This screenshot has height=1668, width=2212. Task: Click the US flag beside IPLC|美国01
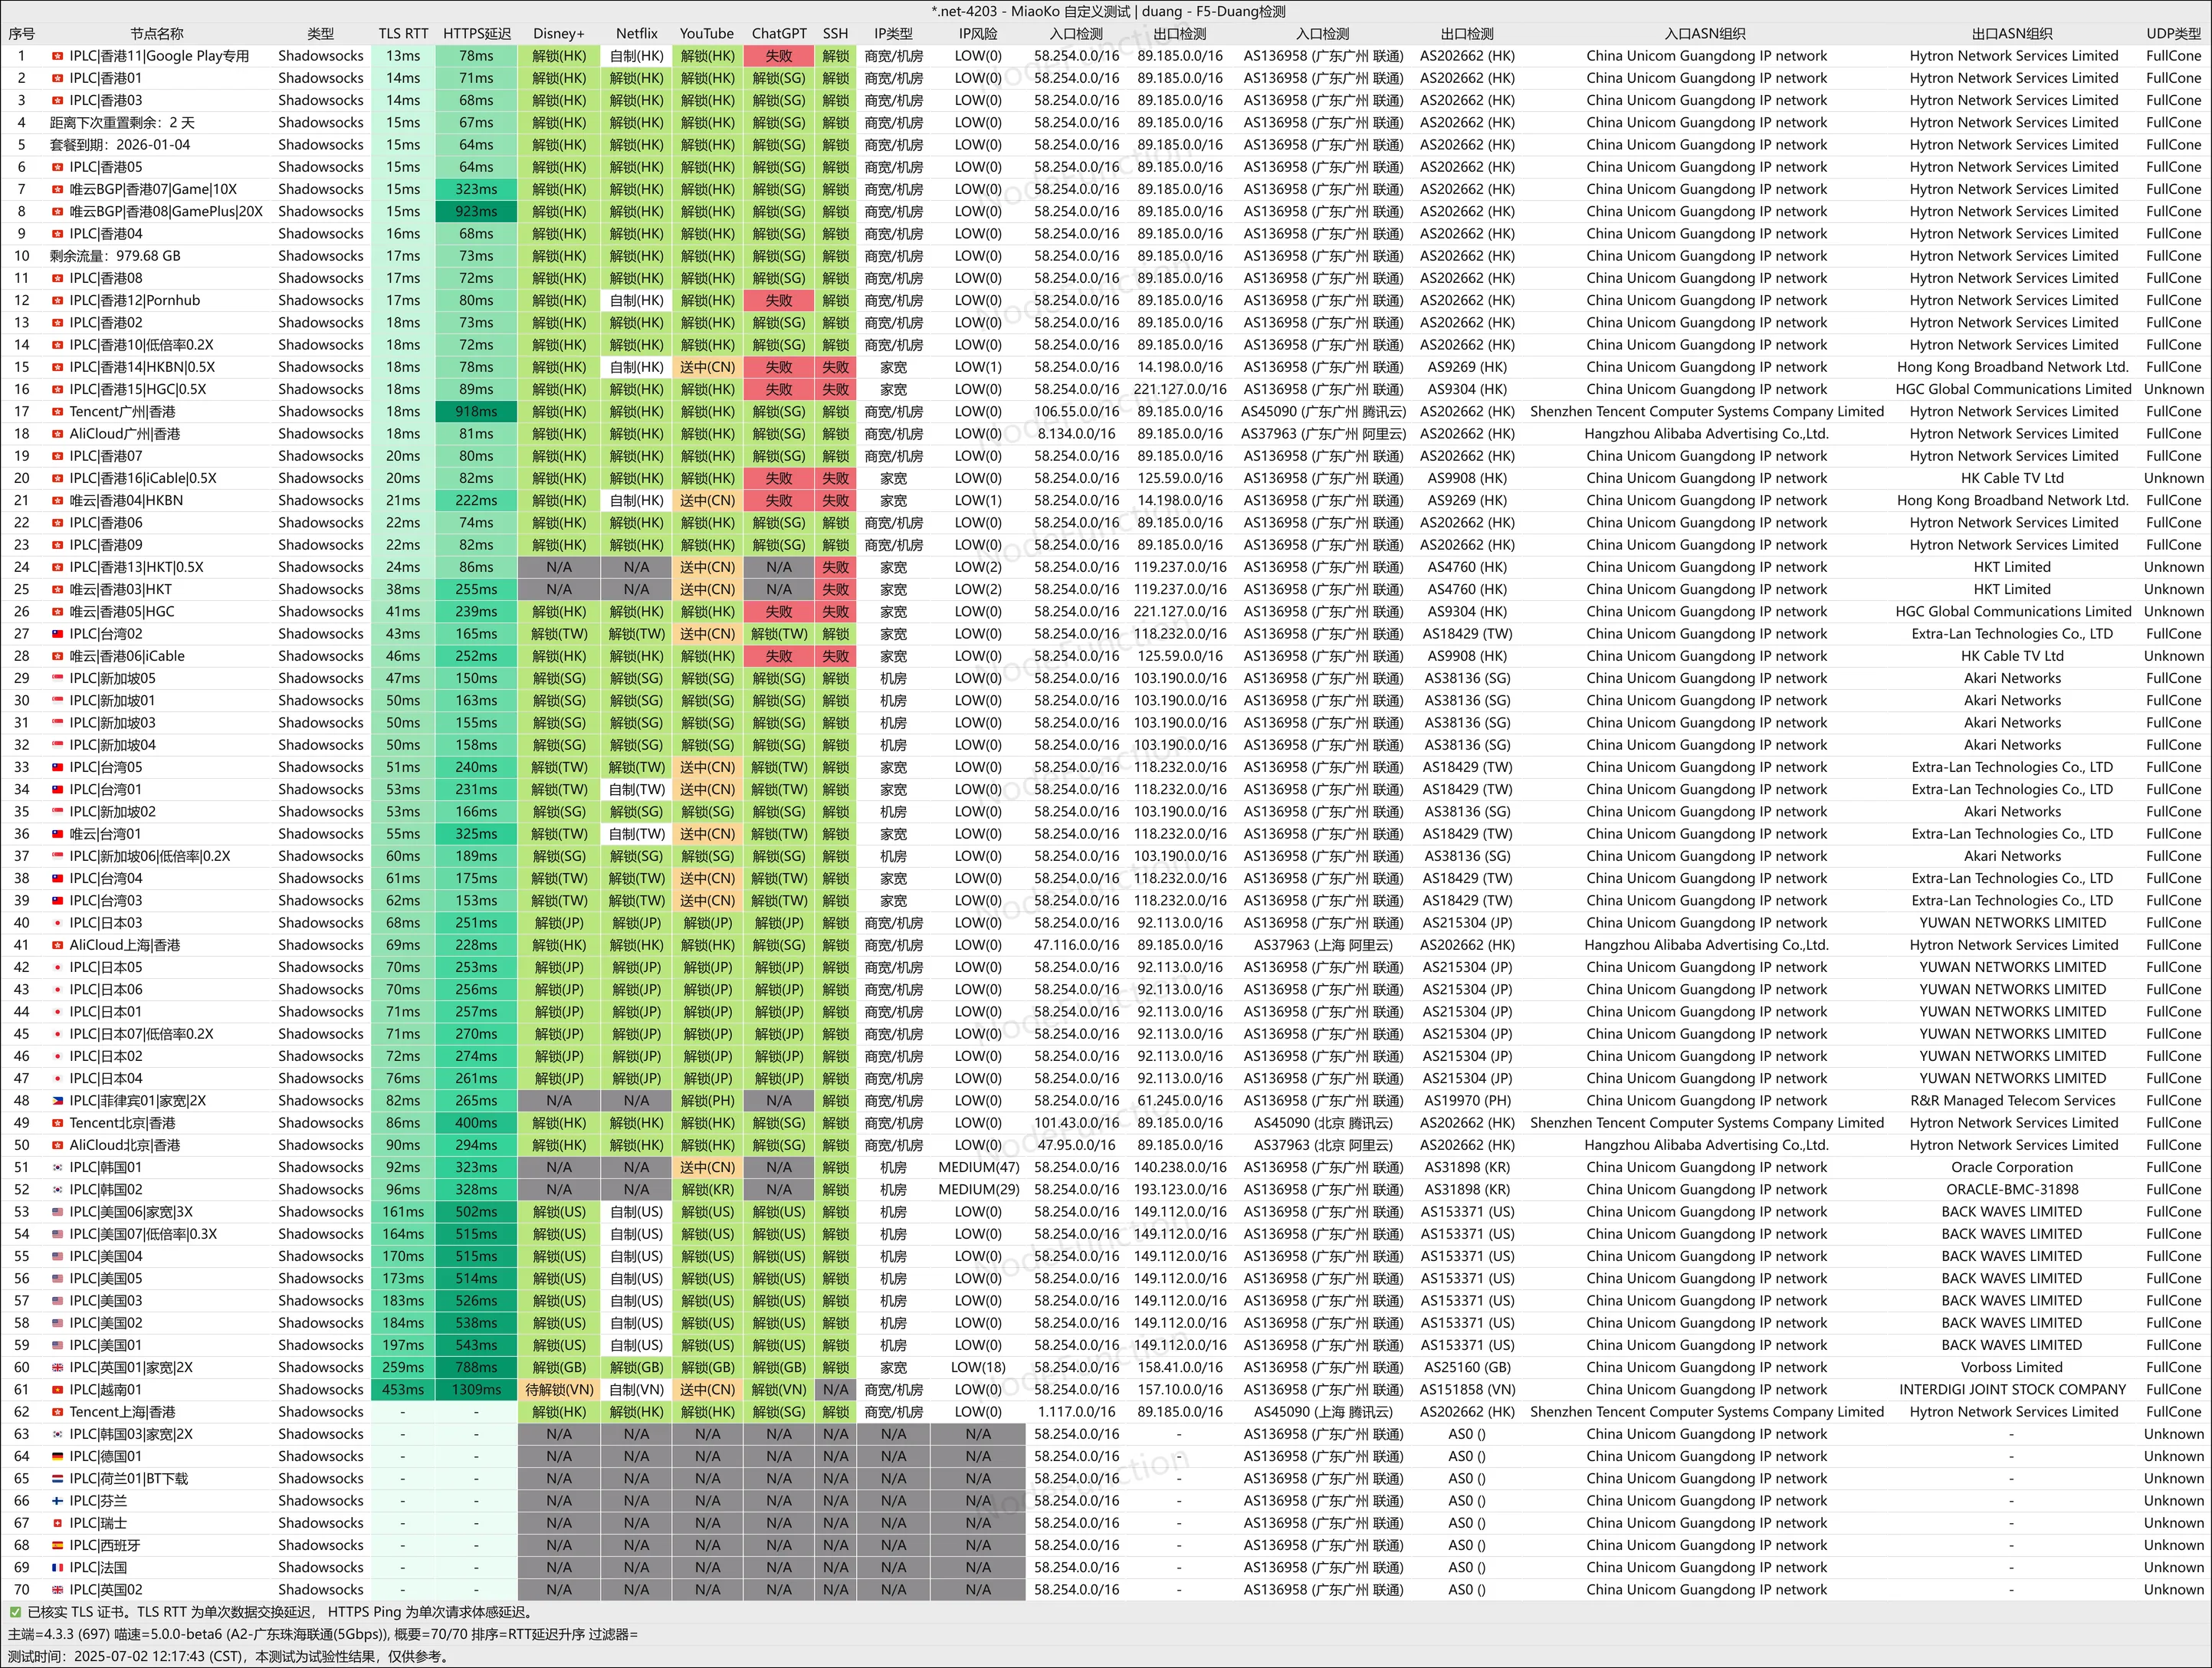(x=57, y=1345)
